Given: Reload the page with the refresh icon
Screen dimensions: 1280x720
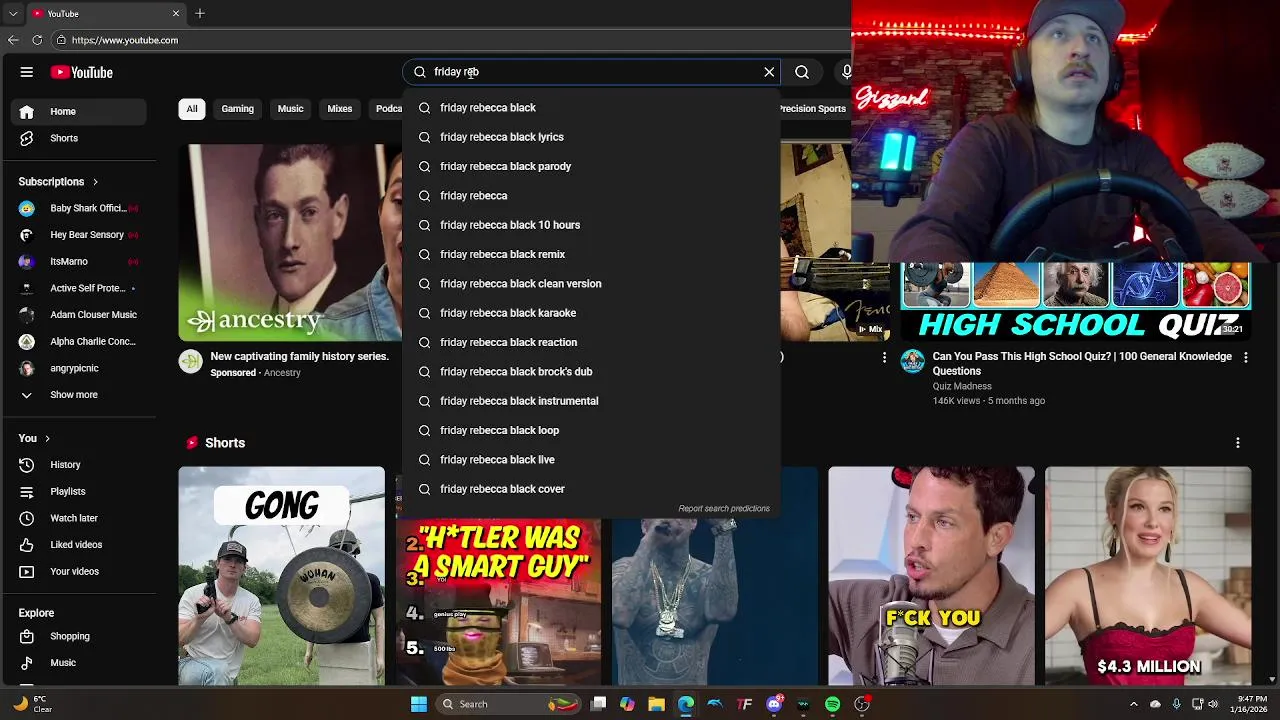Looking at the screenshot, I should 37,40.
